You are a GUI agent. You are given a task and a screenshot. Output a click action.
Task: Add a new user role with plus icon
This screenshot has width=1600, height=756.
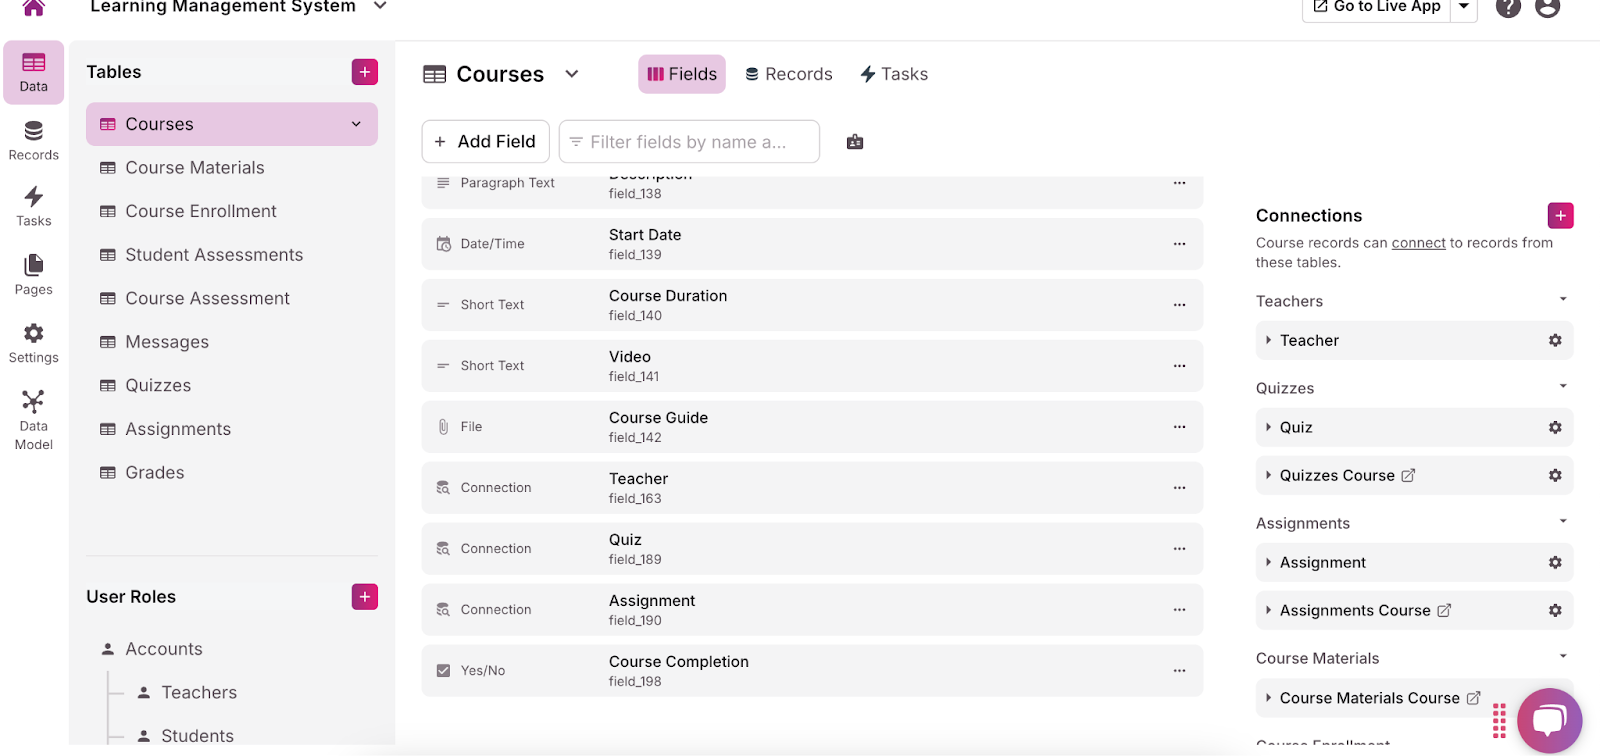(x=364, y=597)
